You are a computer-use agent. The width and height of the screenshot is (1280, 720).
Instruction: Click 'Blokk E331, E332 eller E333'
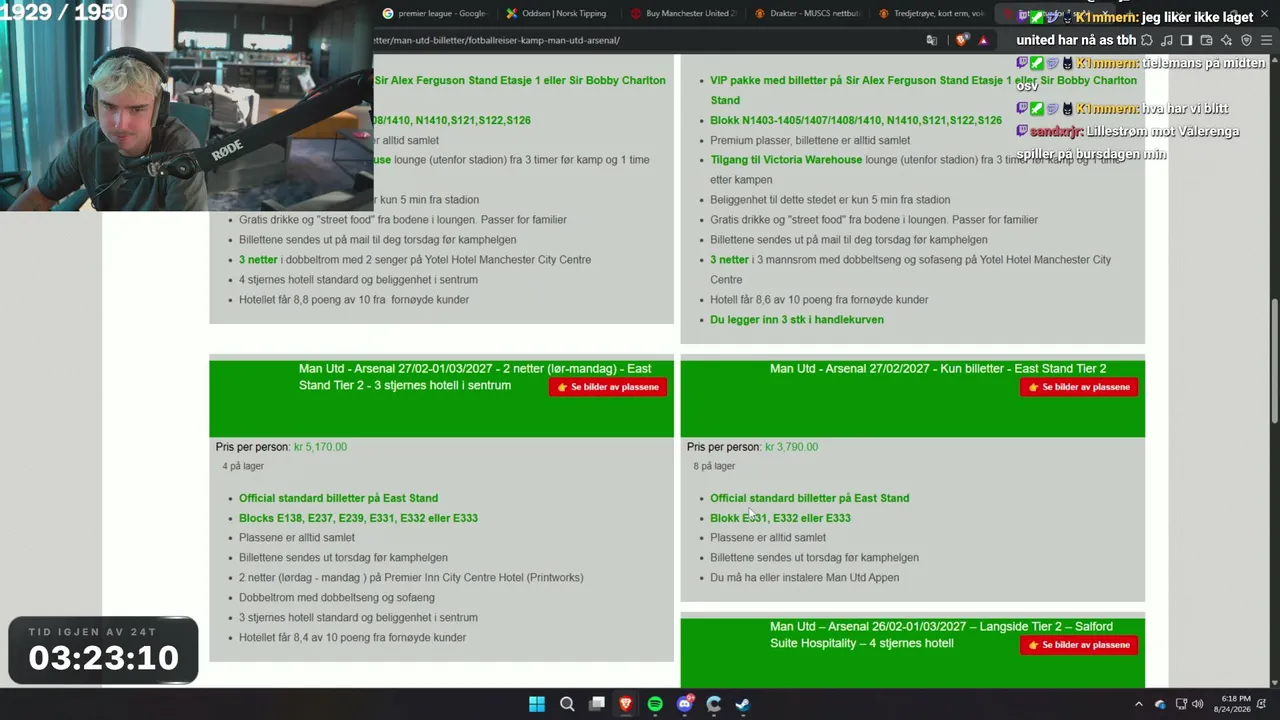(780, 518)
